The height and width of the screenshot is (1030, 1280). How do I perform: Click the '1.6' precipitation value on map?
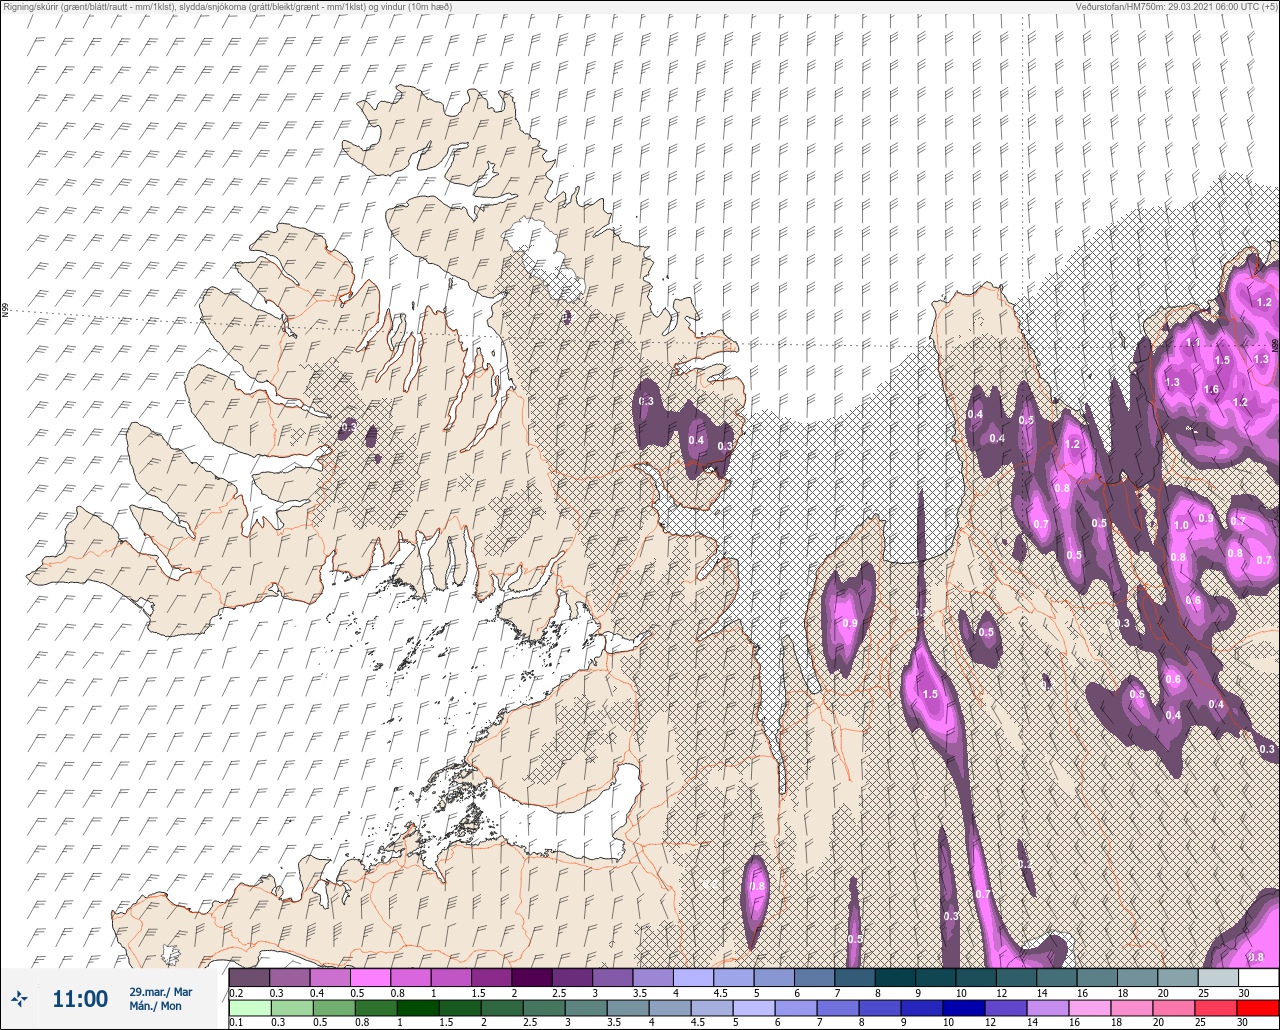pyautogui.click(x=1212, y=390)
